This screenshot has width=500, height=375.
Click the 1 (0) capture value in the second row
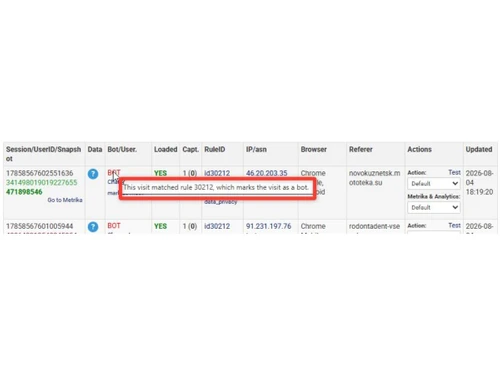[x=190, y=226]
